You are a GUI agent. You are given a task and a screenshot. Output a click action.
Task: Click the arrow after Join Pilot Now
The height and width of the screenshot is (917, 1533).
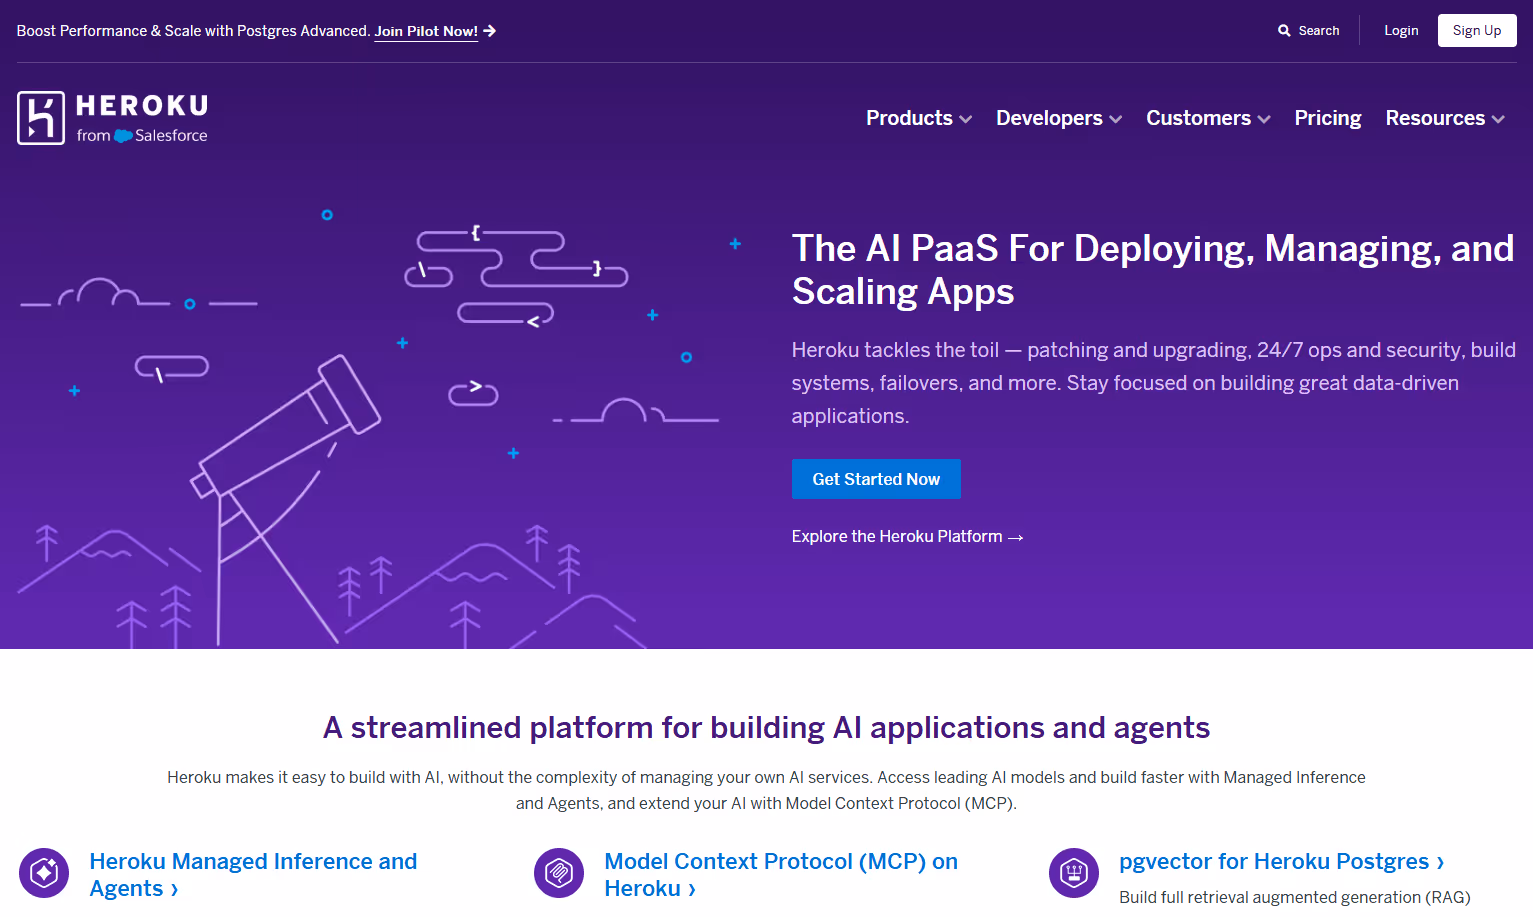coord(490,31)
